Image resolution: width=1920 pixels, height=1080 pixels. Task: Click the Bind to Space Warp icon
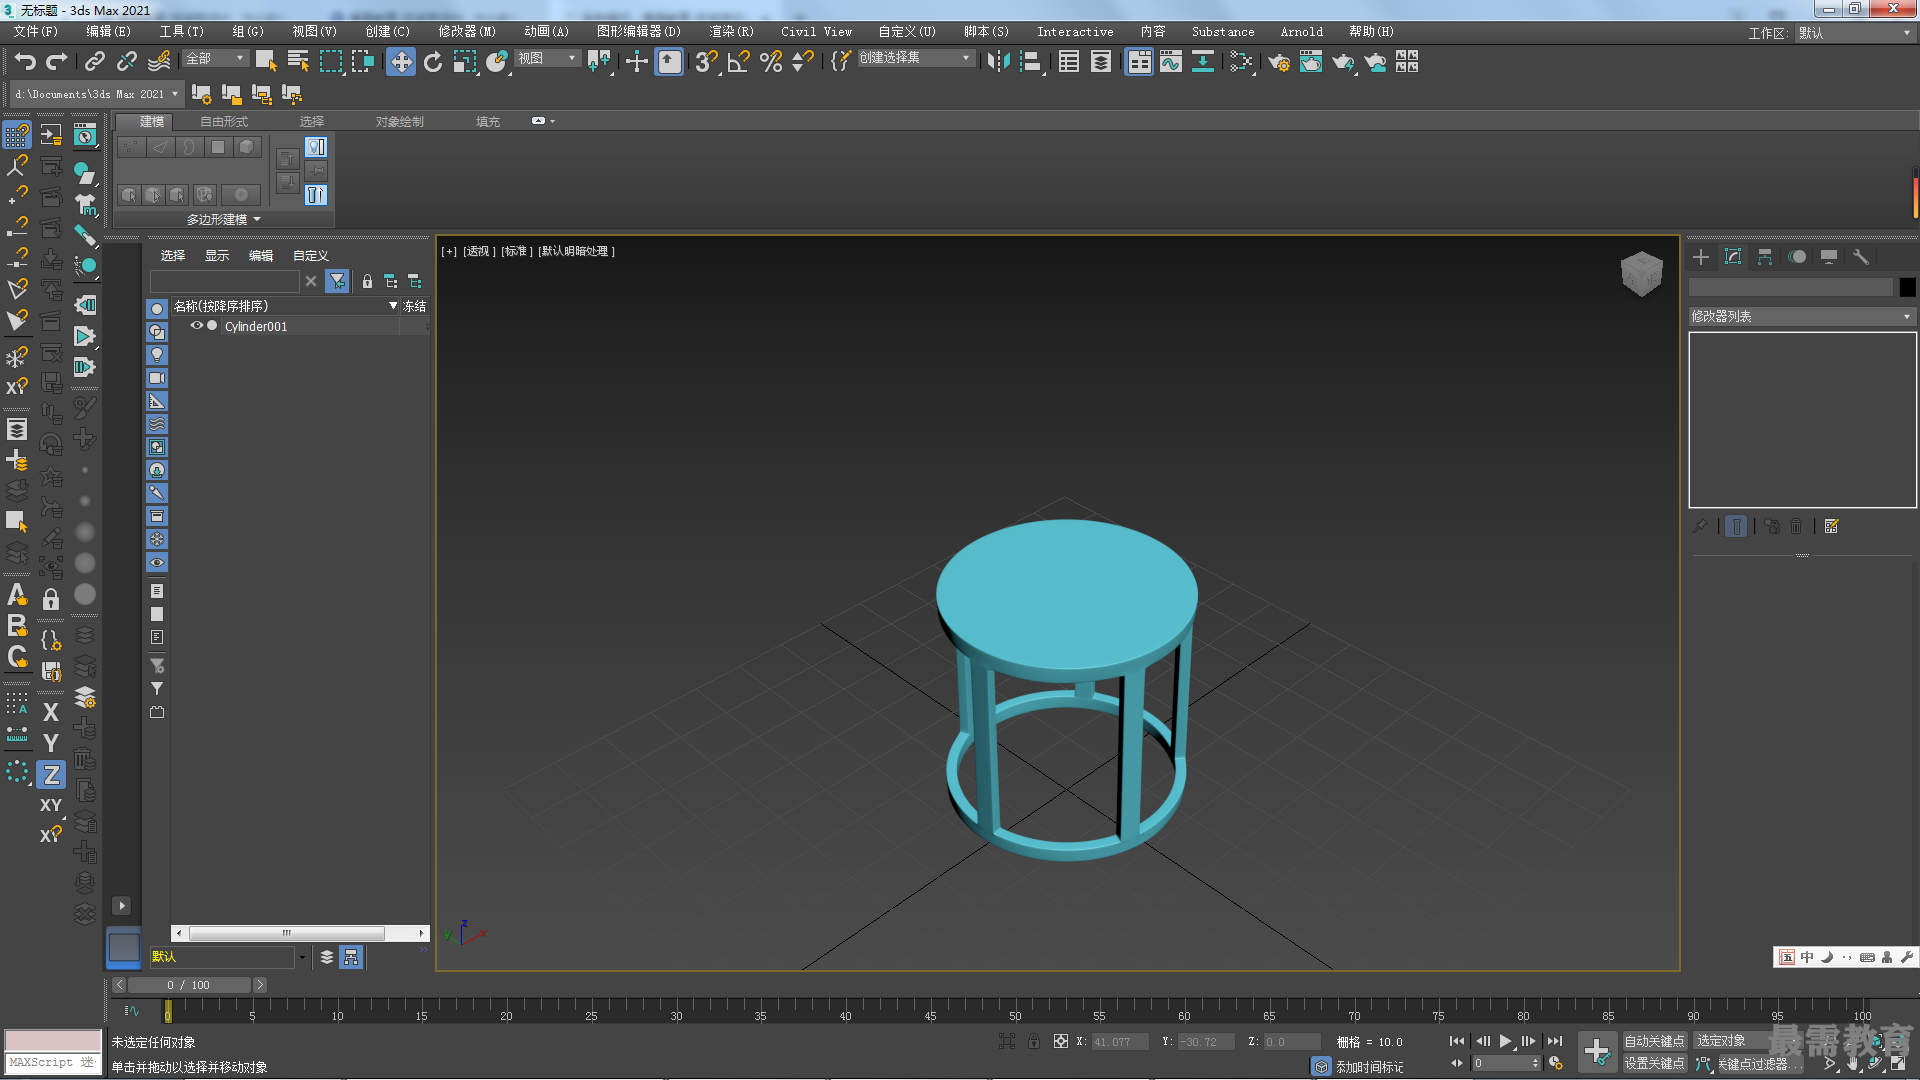tap(159, 62)
